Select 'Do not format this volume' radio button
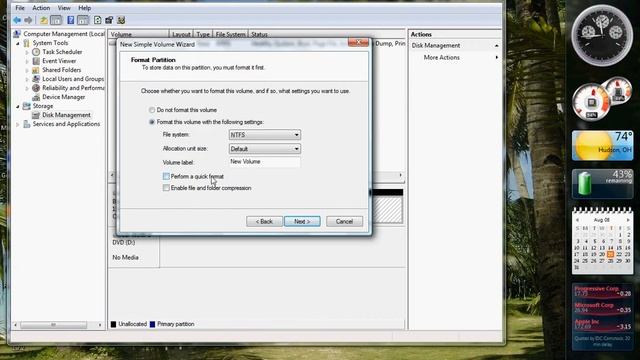This screenshot has width=640, height=360. tap(152, 110)
